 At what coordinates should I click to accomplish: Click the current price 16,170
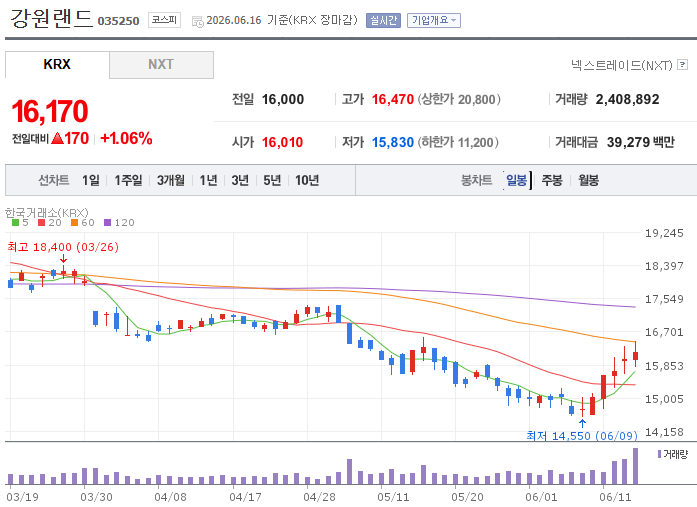(50, 111)
